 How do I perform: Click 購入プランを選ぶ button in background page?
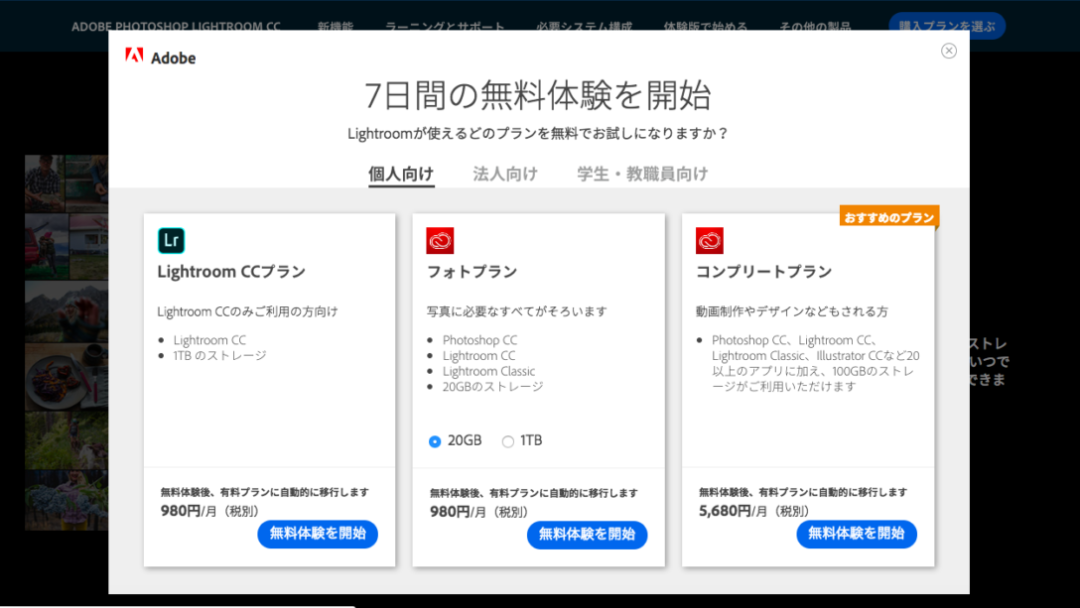pos(947,26)
